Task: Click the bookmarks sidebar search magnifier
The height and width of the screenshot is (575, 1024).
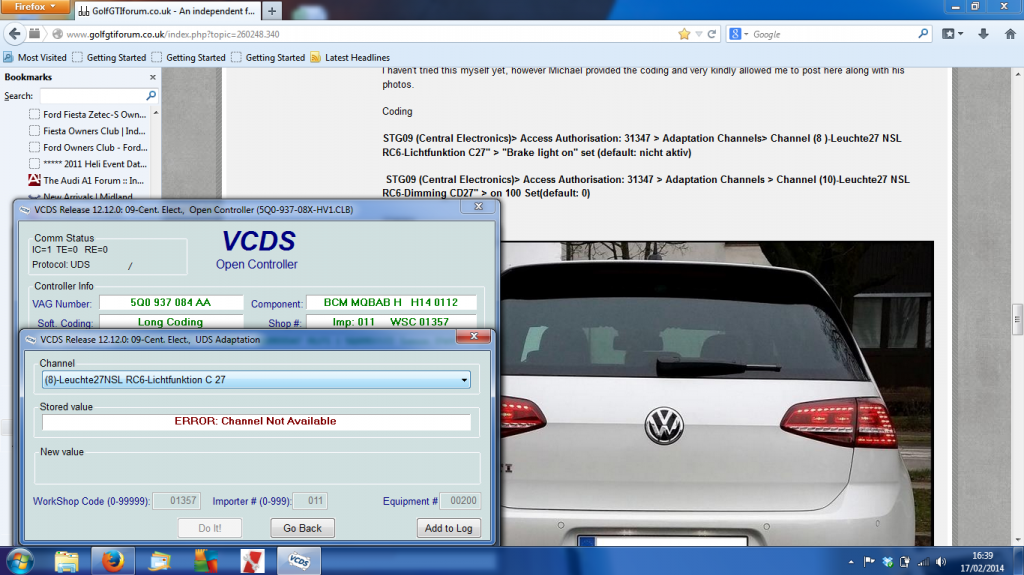Action: (151, 95)
